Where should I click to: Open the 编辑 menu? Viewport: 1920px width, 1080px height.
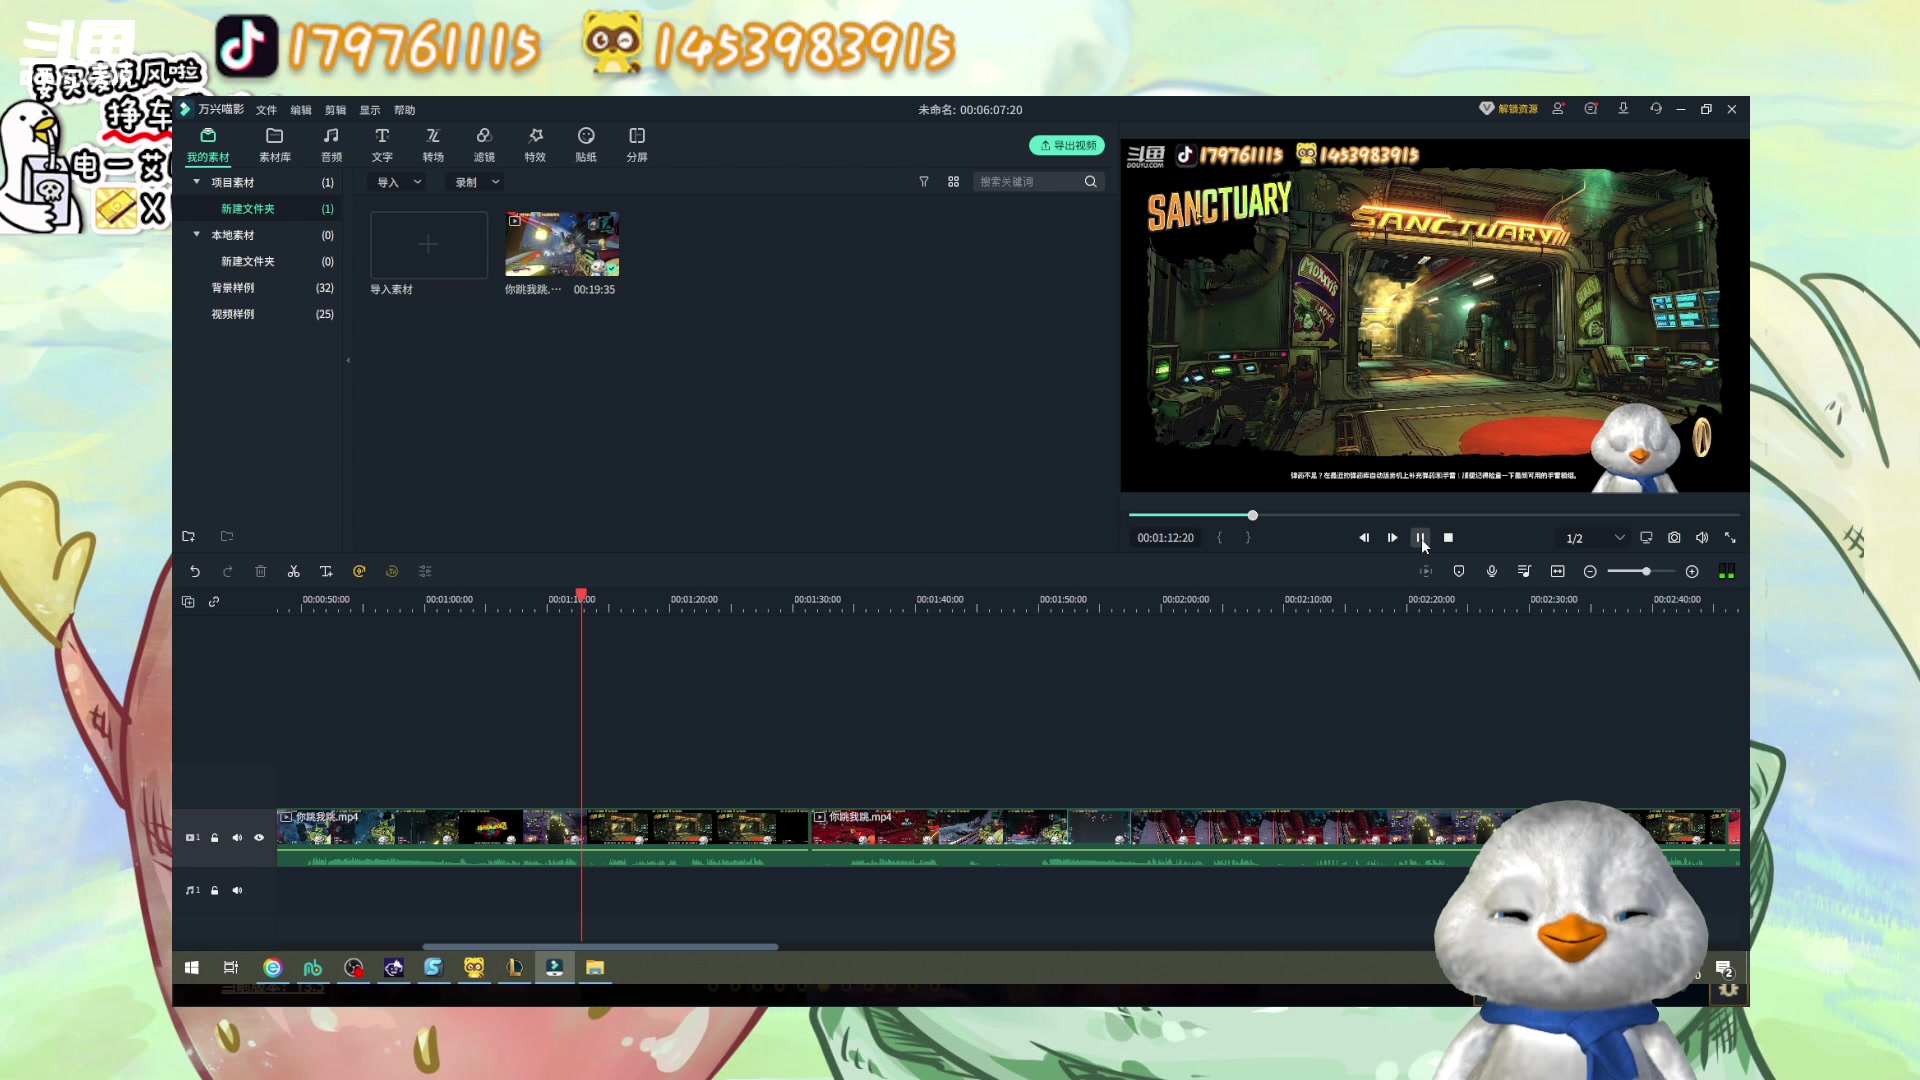[x=301, y=110]
